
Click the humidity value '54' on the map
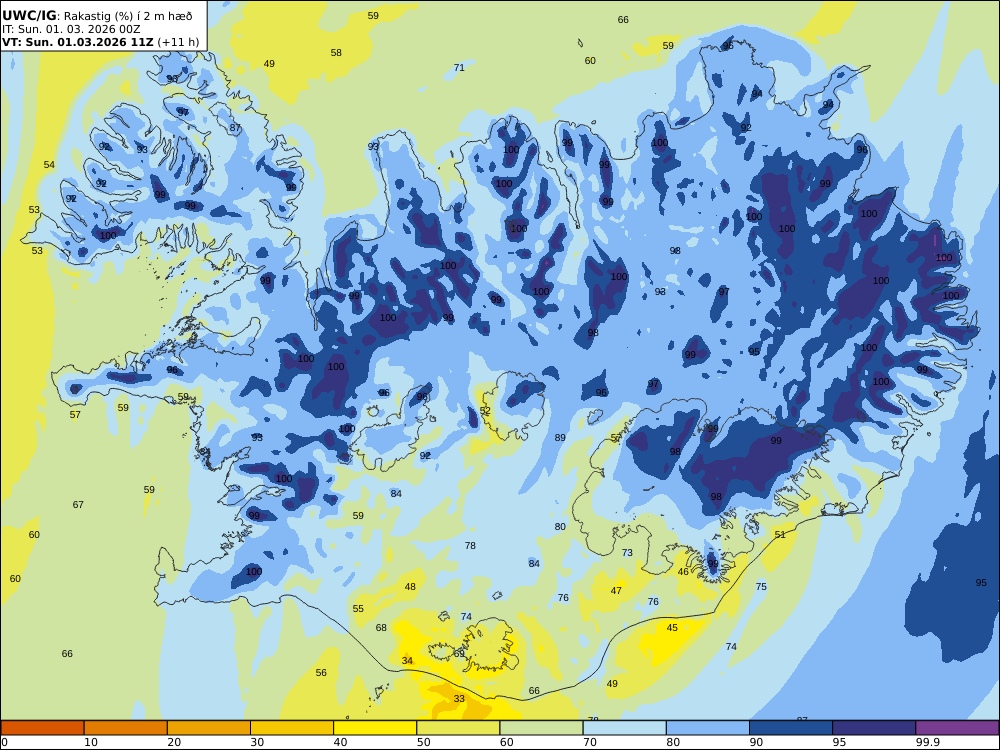click(x=49, y=165)
